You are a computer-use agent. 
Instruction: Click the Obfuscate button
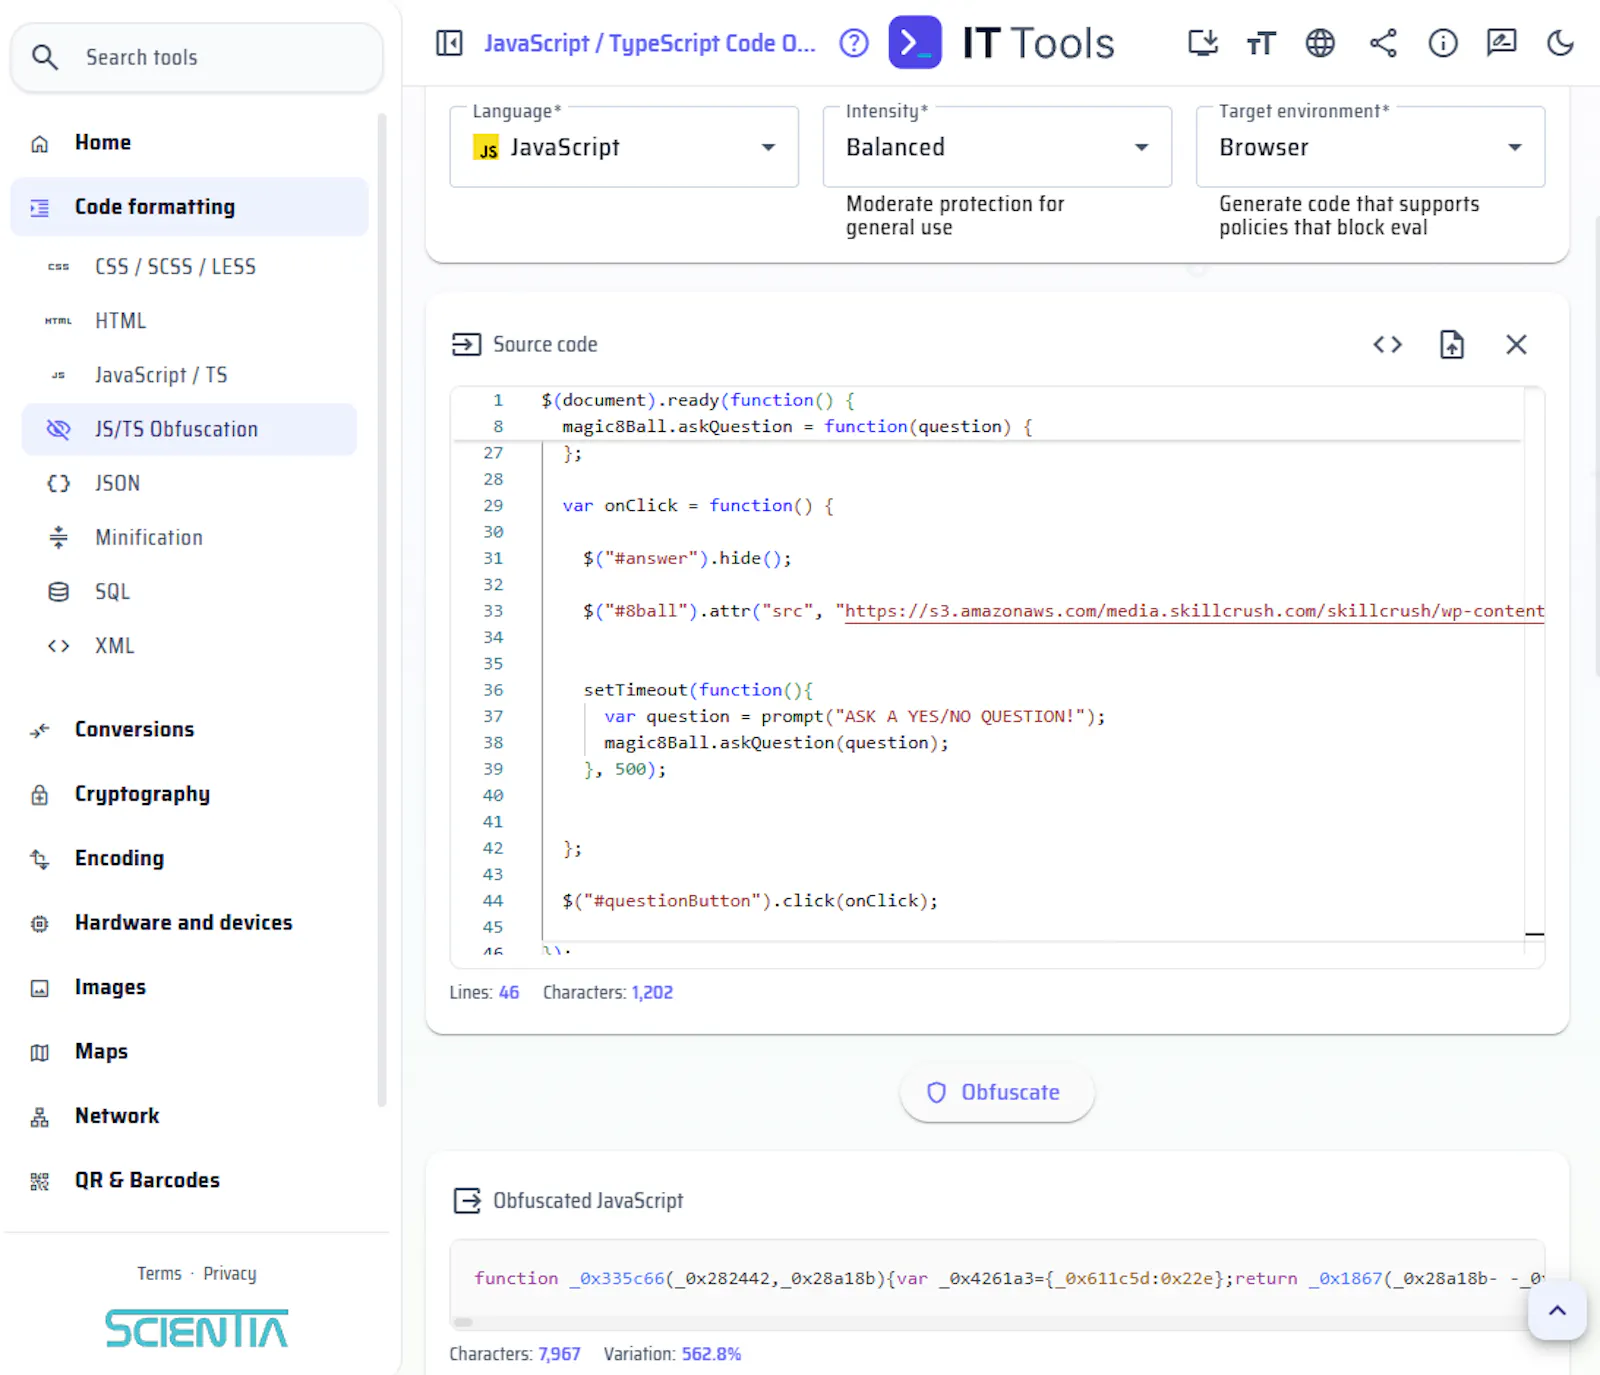click(x=997, y=1092)
